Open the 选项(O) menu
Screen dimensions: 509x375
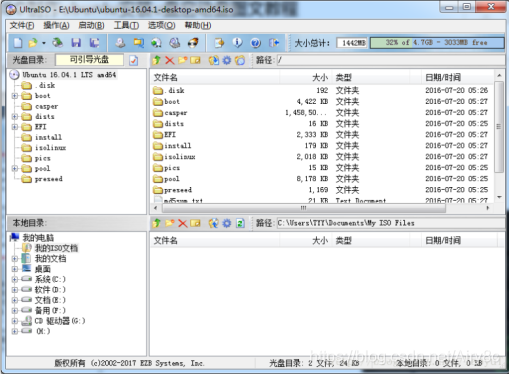pyautogui.click(x=161, y=25)
